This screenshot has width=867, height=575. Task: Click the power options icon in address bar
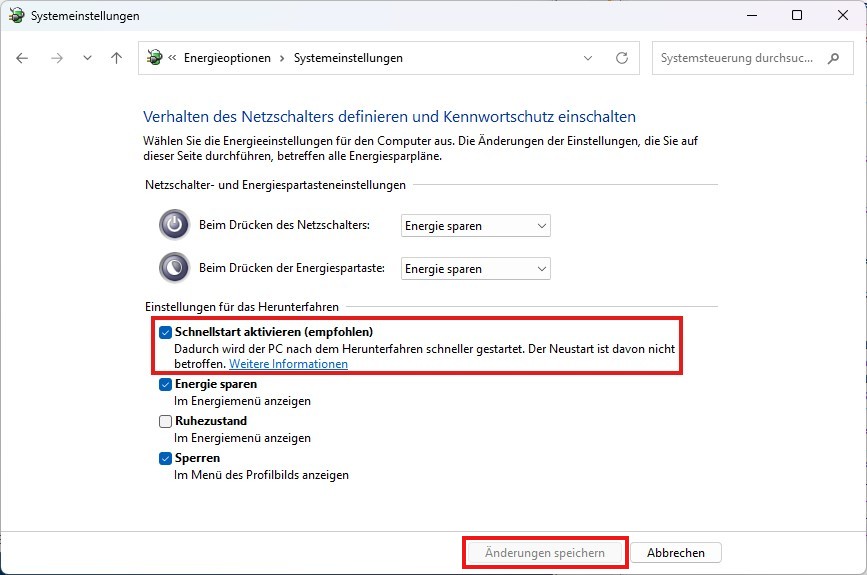pos(154,58)
